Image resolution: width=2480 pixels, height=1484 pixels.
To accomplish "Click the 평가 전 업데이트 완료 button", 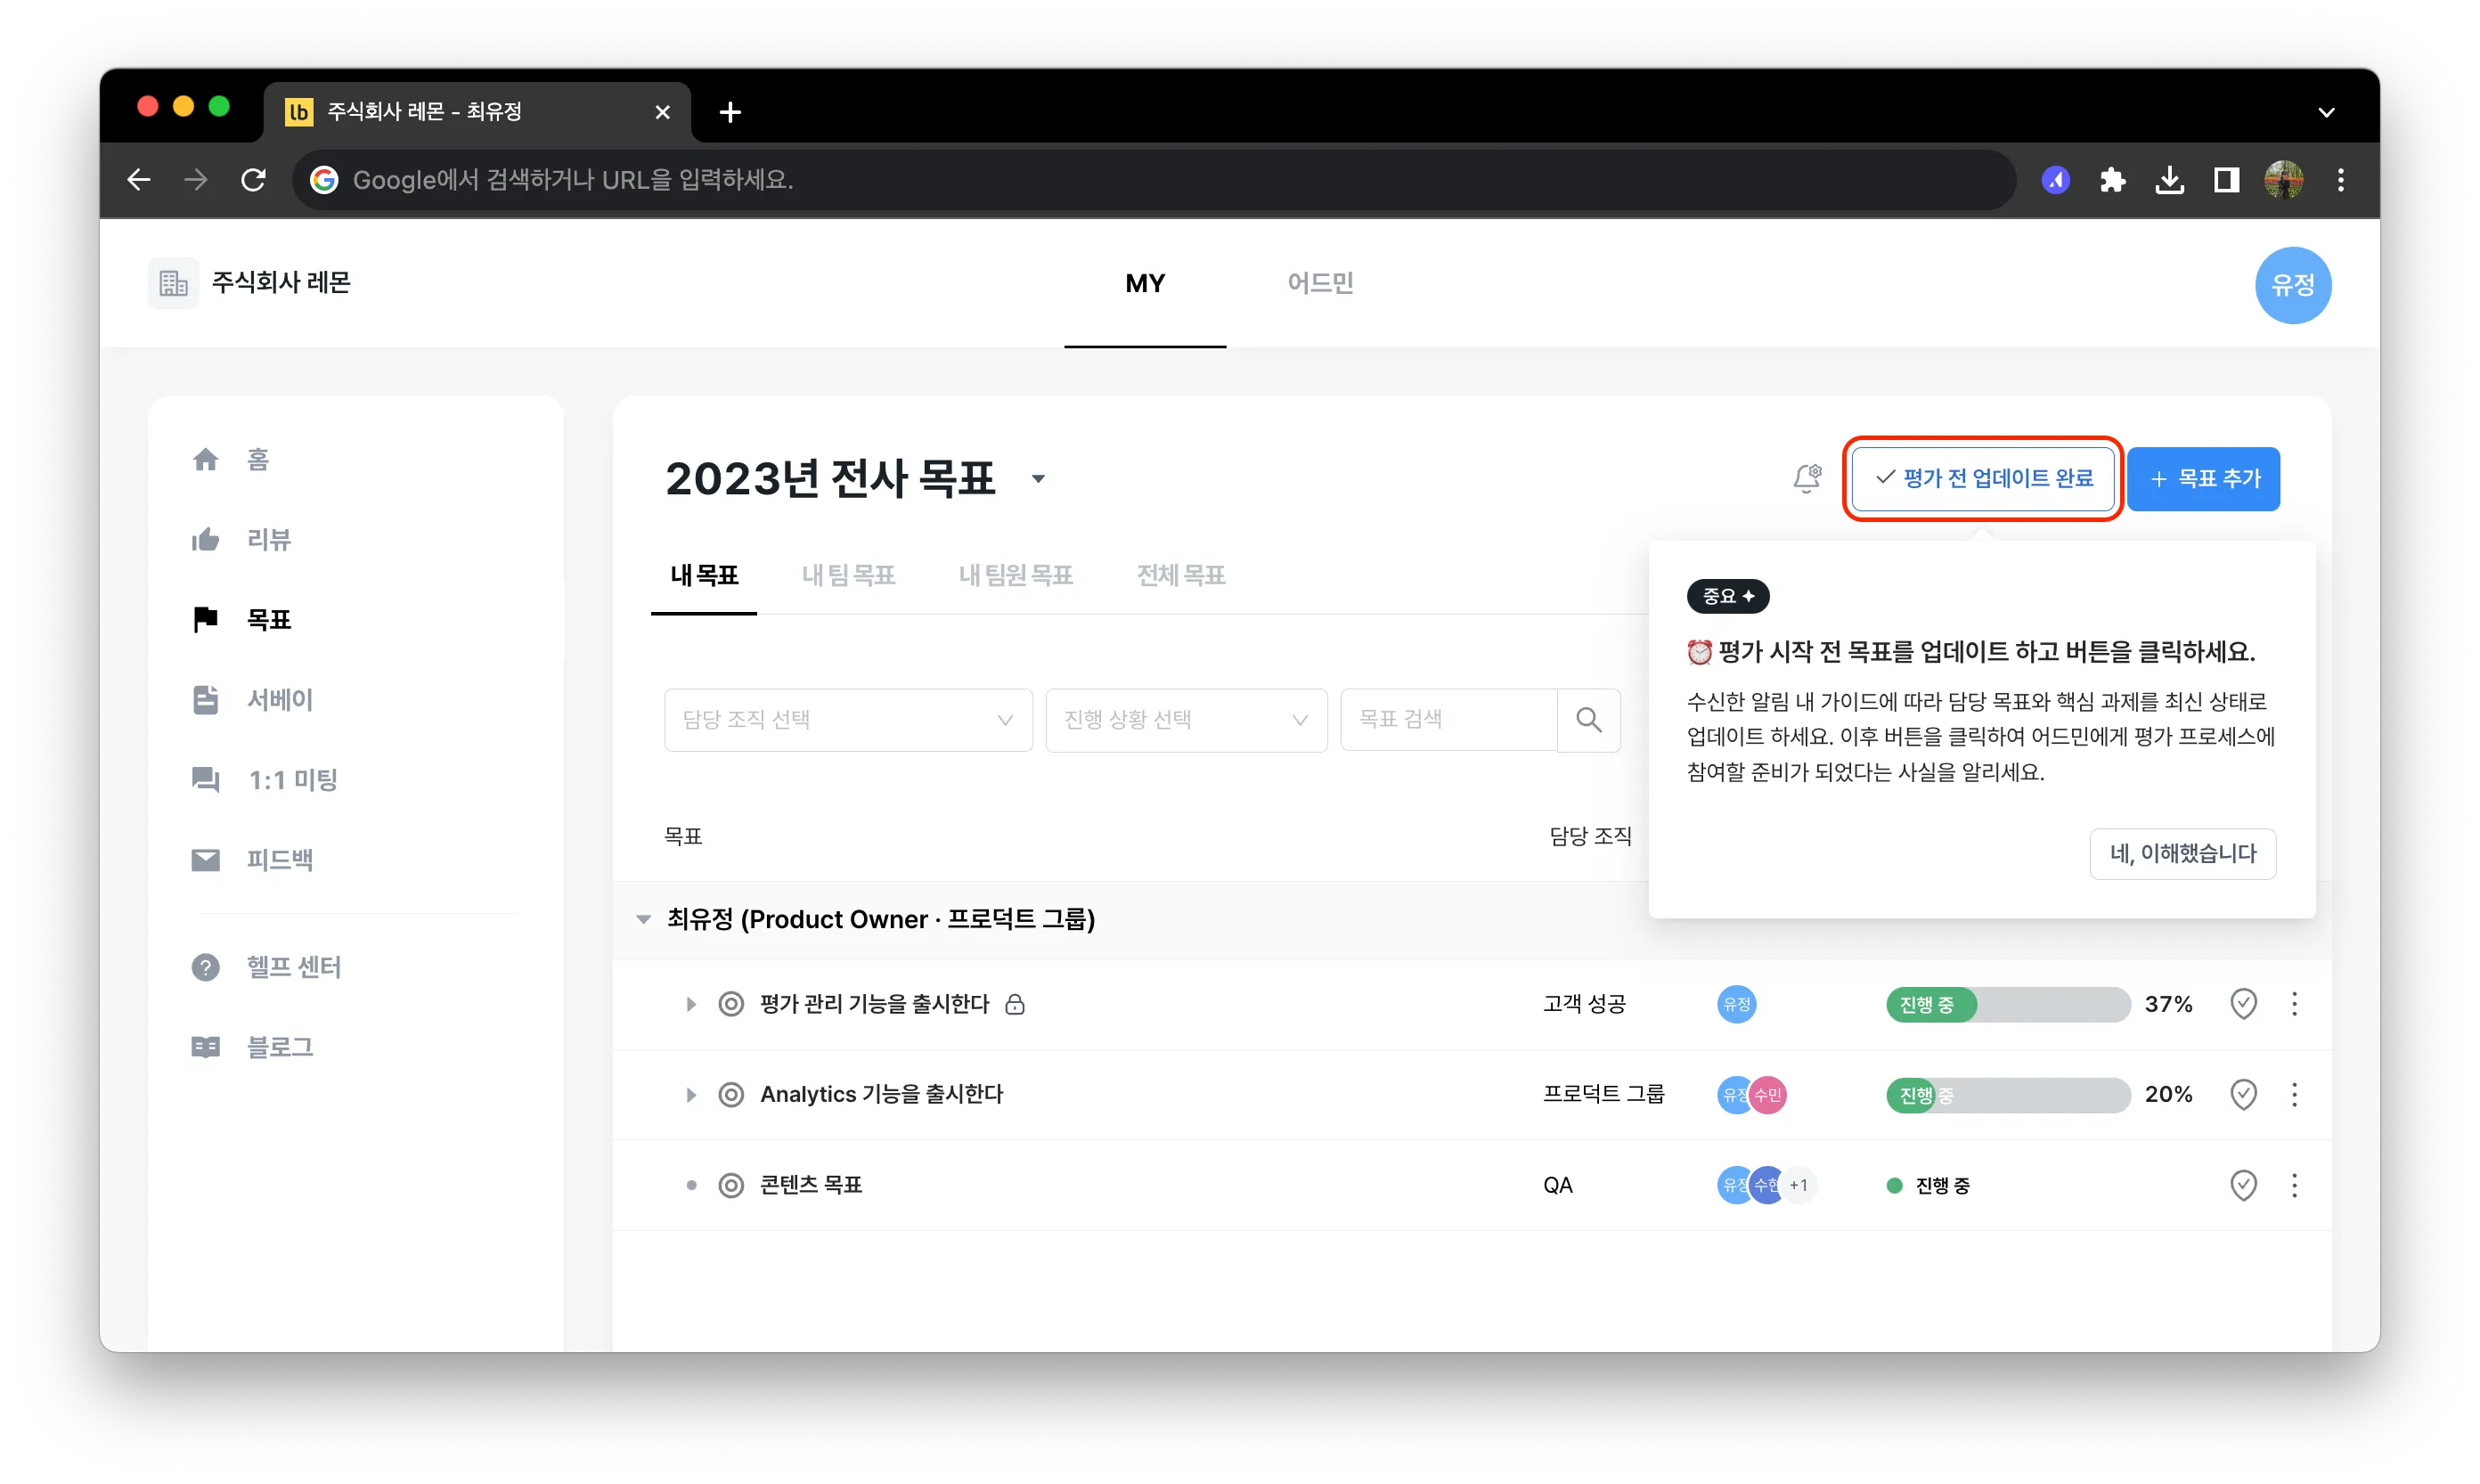I will [x=1982, y=478].
